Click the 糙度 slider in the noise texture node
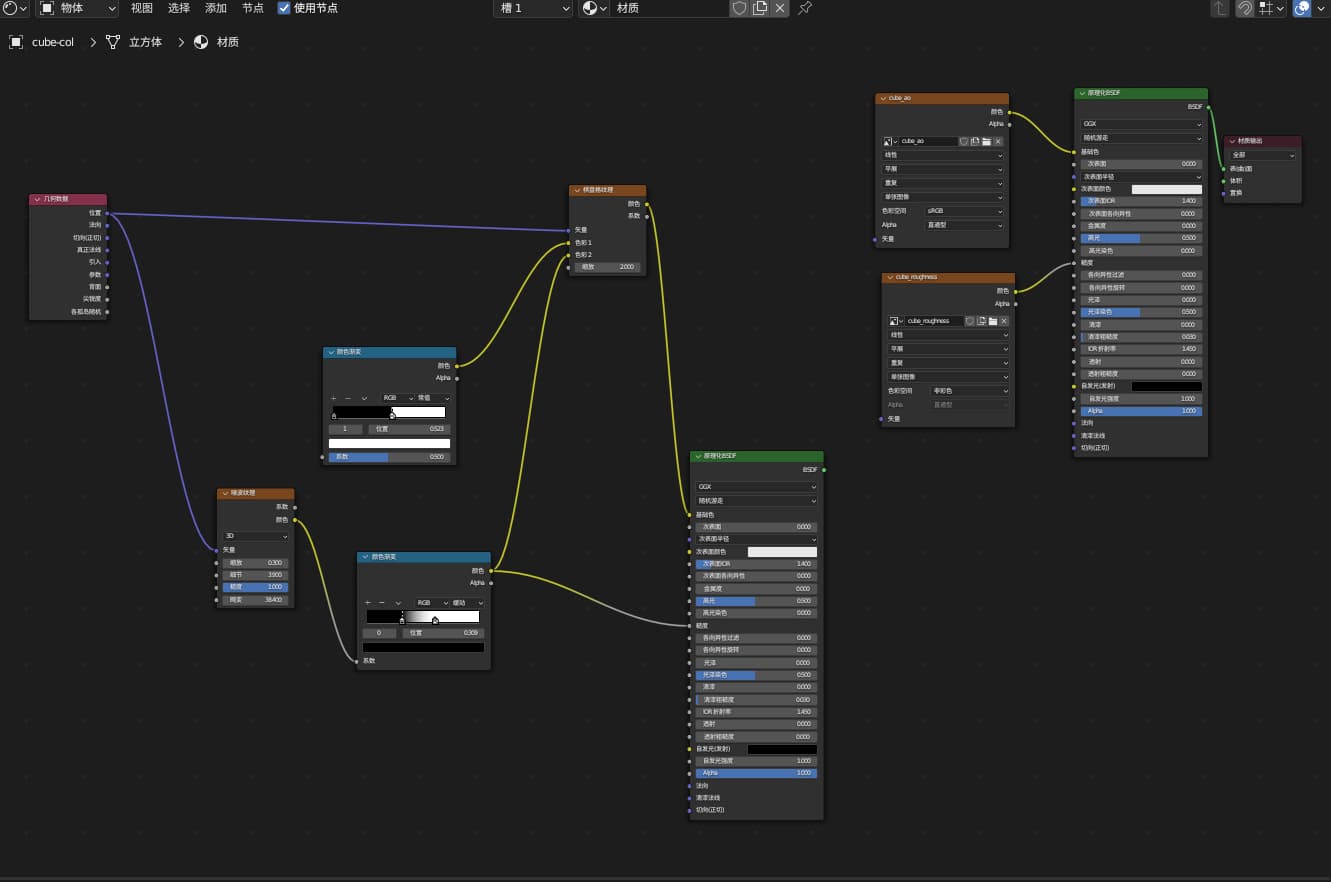Image resolution: width=1331 pixels, height=882 pixels. pyautogui.click(x=256, y=587)
